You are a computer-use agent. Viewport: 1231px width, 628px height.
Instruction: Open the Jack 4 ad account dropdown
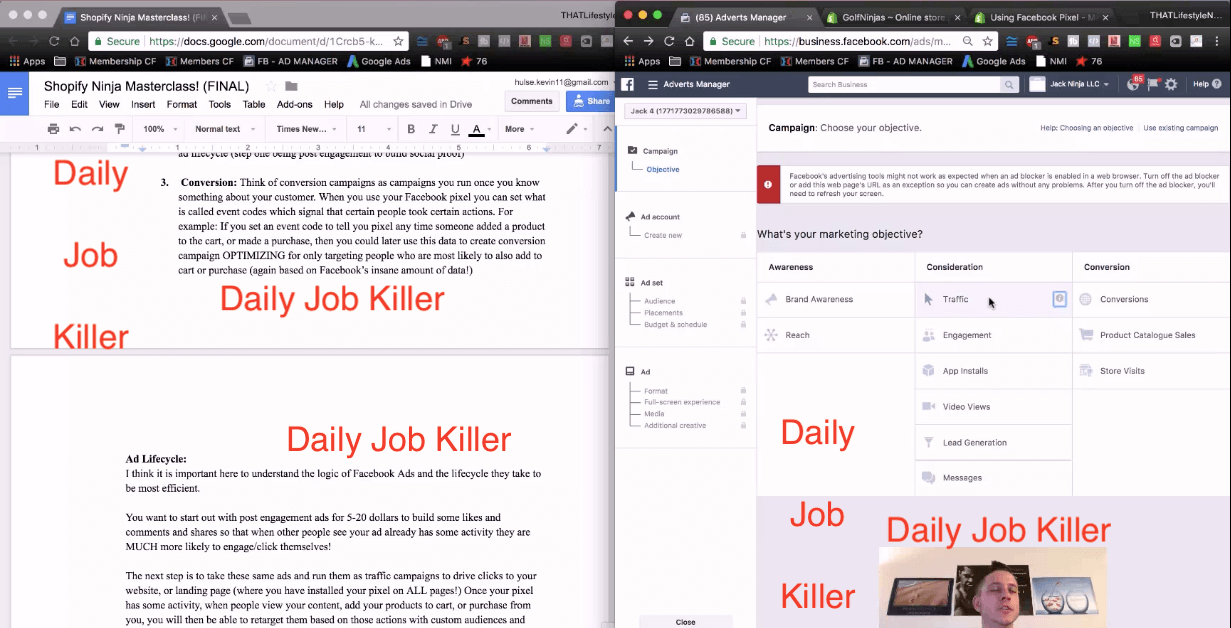pyautogui.click(x=685, y=111)
